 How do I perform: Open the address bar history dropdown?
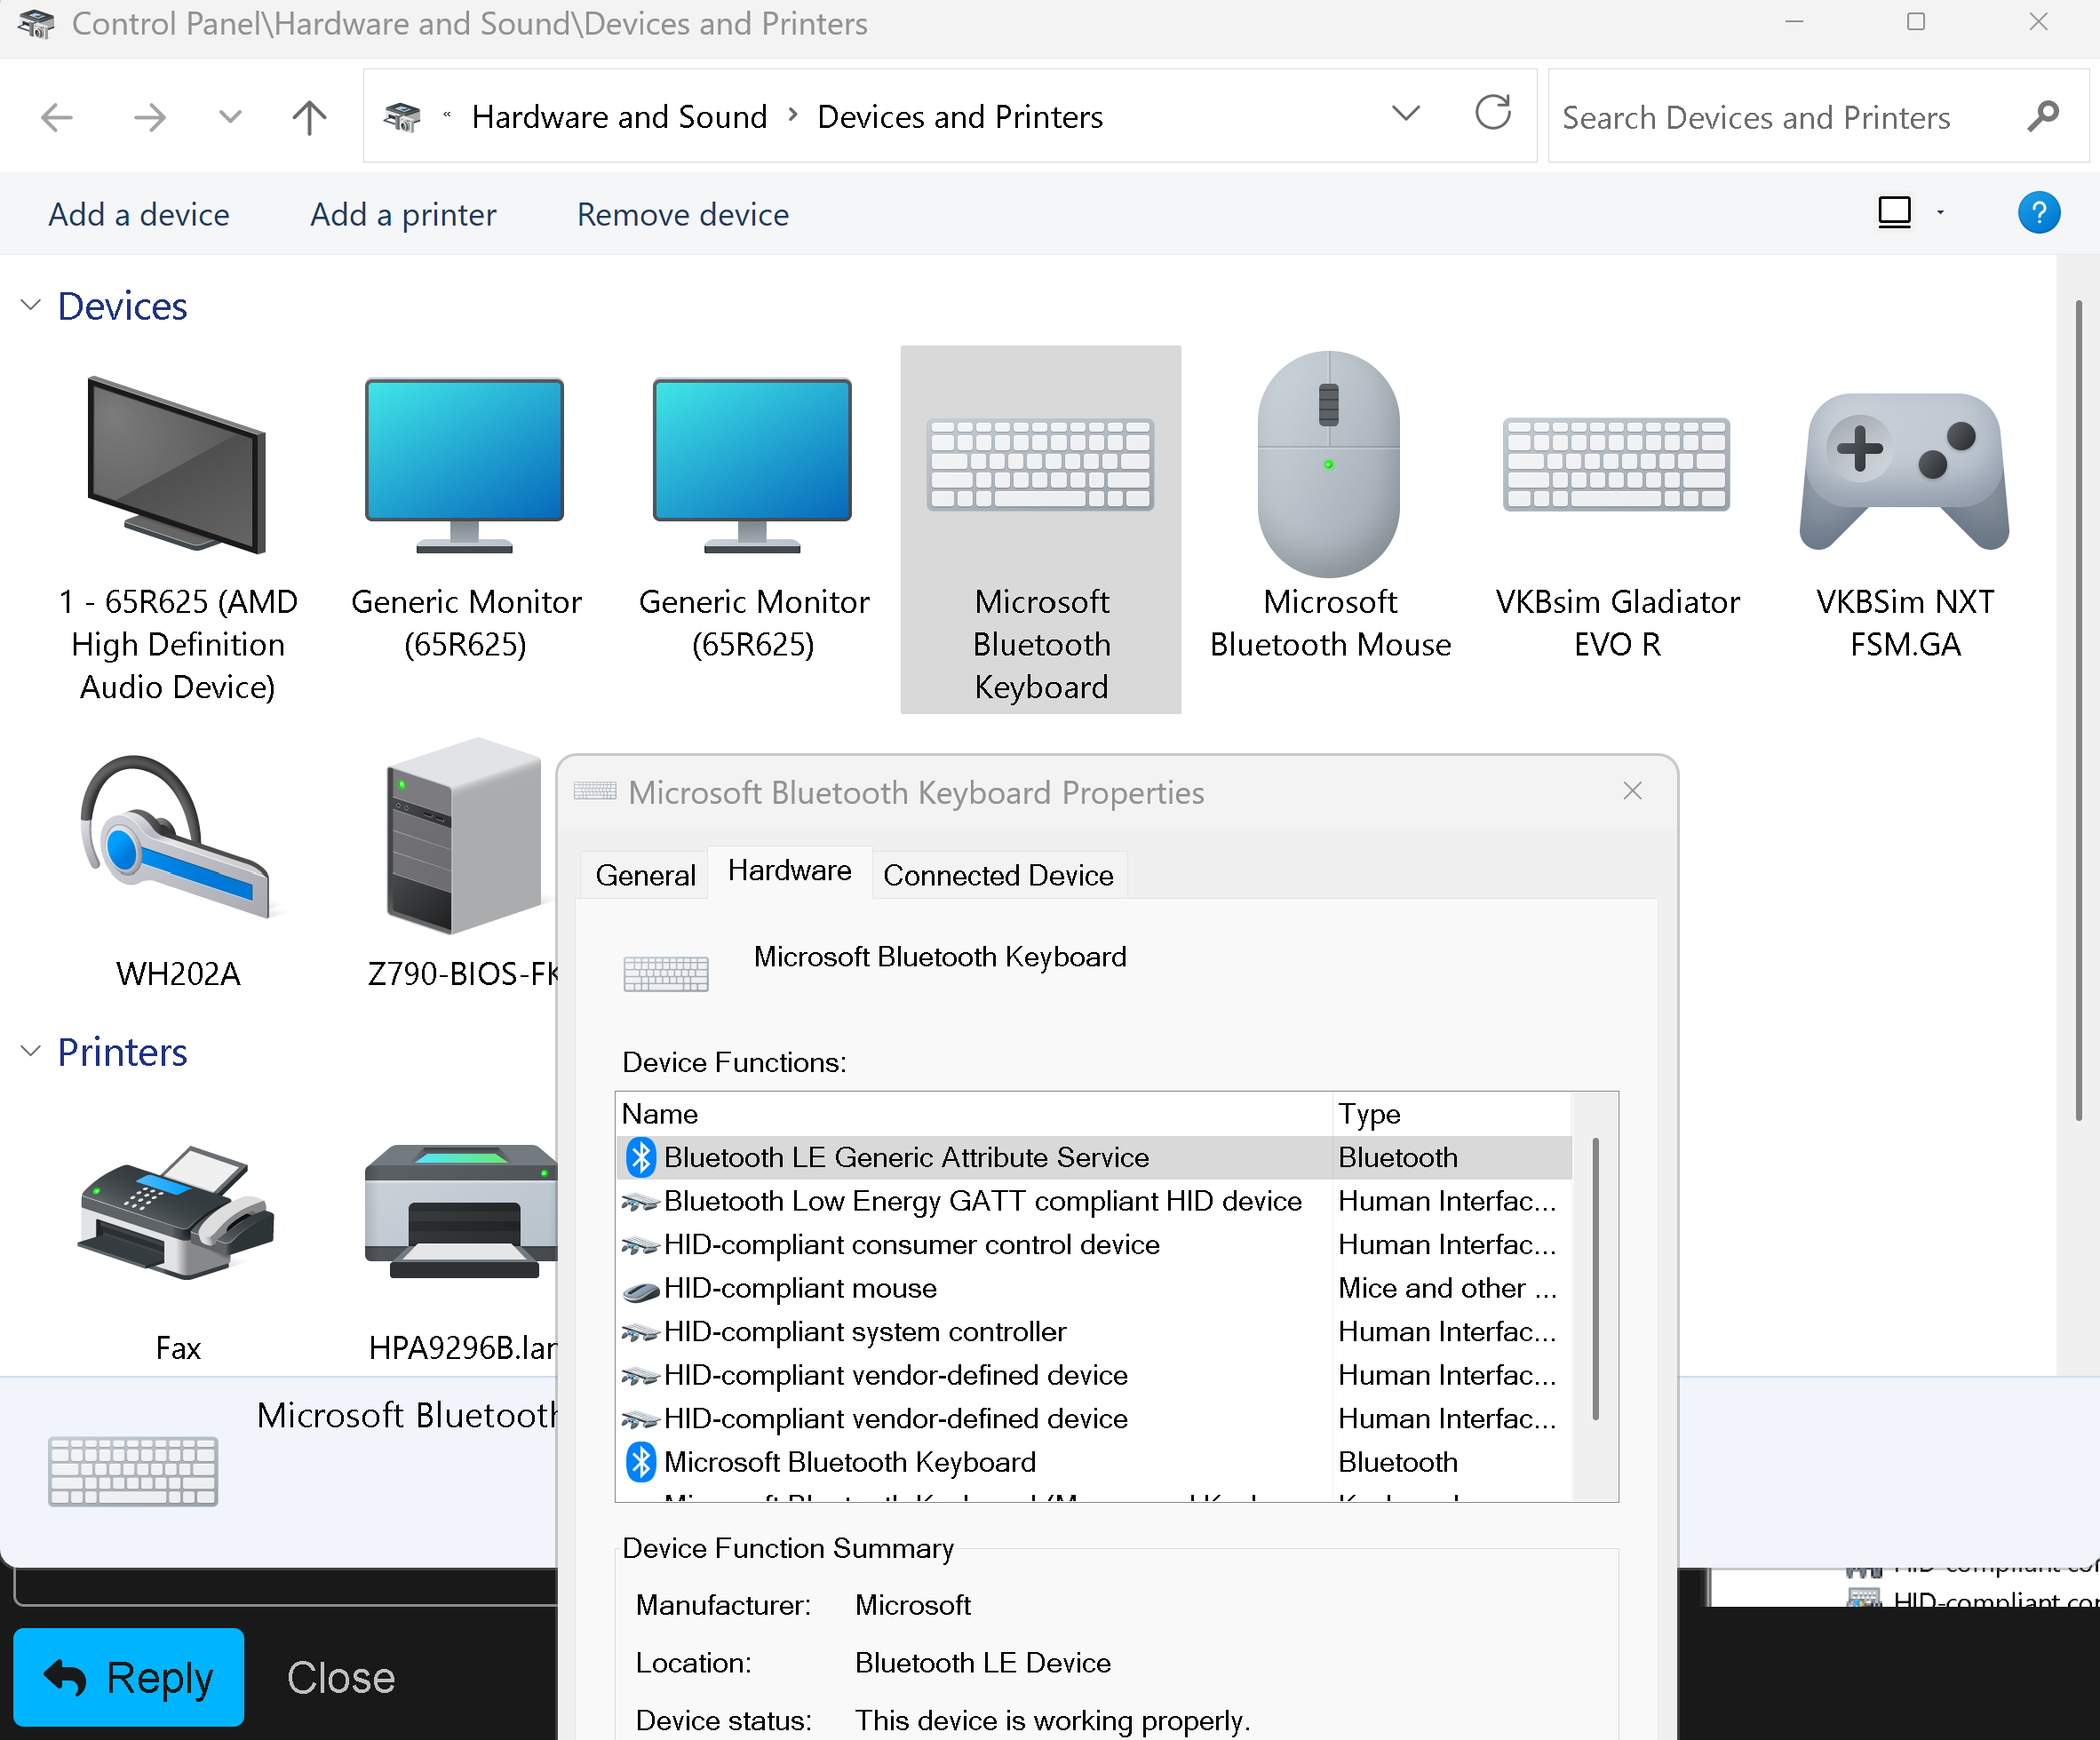(1405, 114)
